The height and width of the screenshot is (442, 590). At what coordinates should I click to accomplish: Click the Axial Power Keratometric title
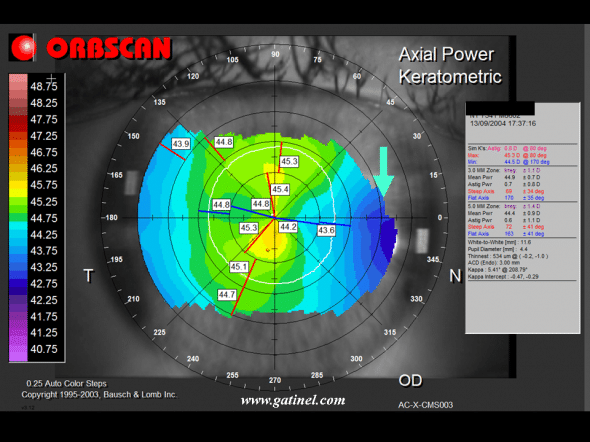(x=450, y=65)
